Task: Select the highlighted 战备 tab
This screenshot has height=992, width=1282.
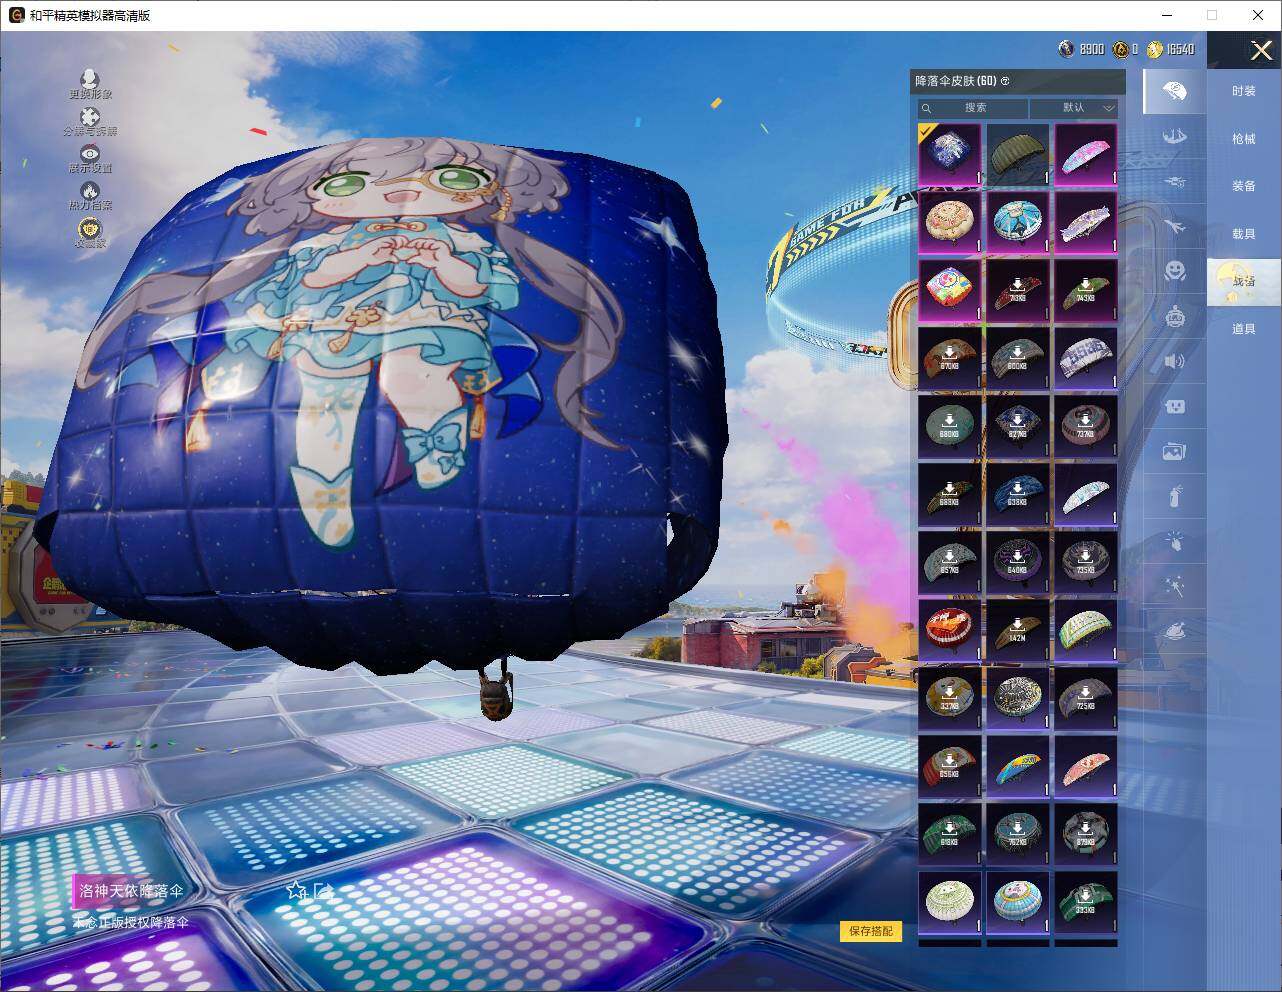Action: (x=1243, y=281)
